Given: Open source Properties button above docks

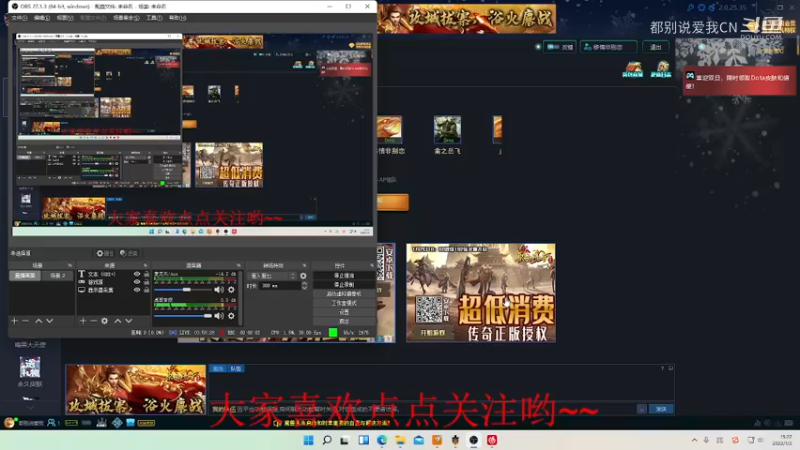Looking at the screenshot, I should pos(105,253).
